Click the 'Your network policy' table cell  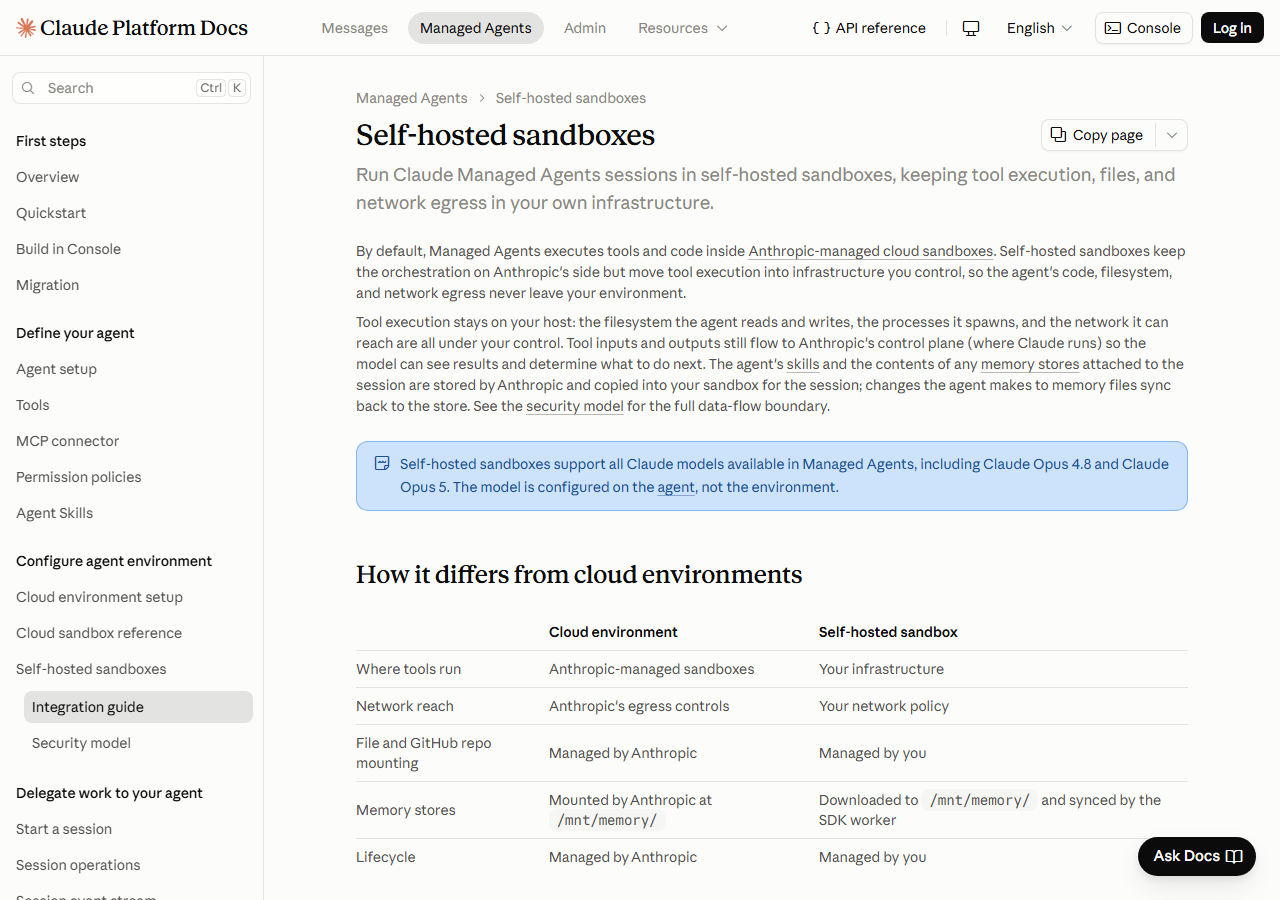[884, 706]
